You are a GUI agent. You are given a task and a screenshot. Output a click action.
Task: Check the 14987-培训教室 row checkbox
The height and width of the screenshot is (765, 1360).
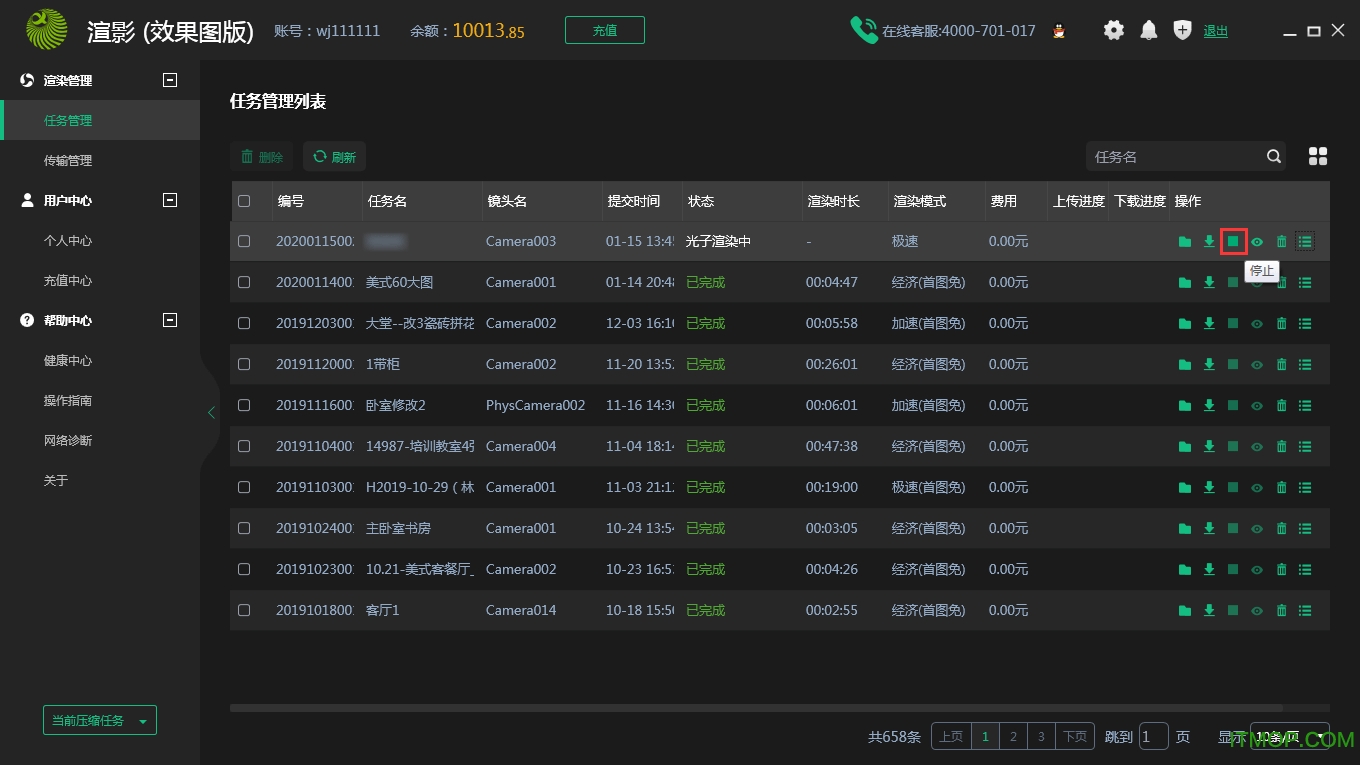point(244,446)
